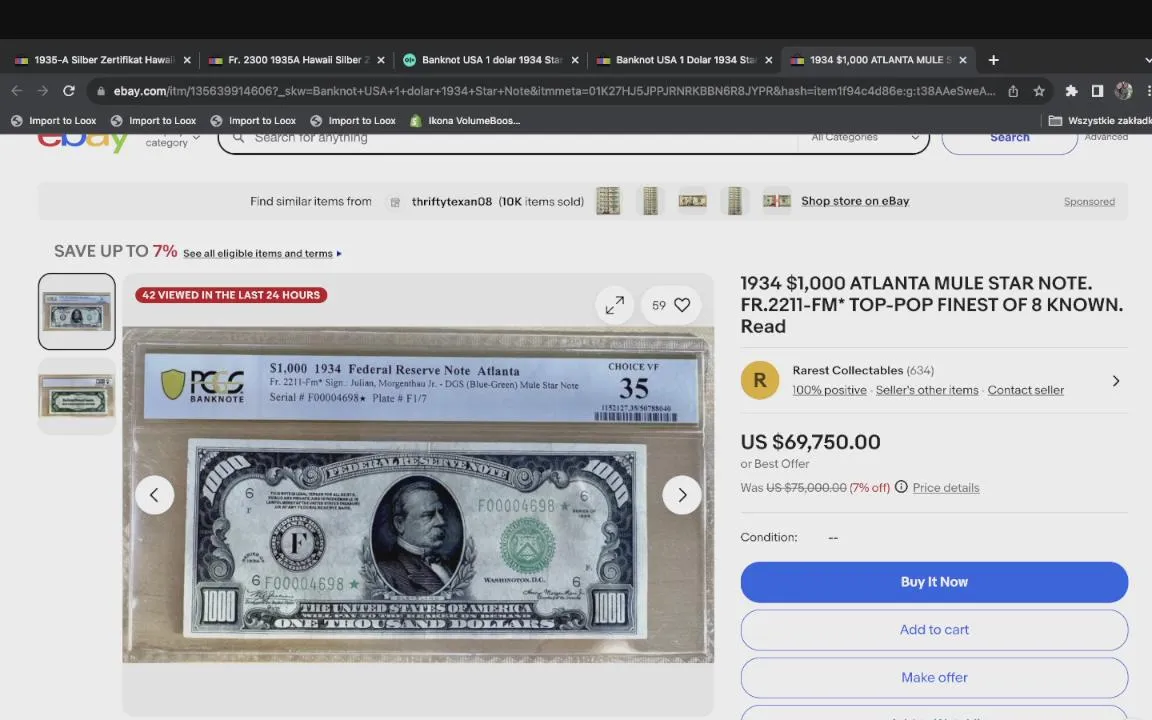Screen dimensions: 1152x720
Task: Click the first Import to Loox bookmark
Action: (x=54, y=120)
